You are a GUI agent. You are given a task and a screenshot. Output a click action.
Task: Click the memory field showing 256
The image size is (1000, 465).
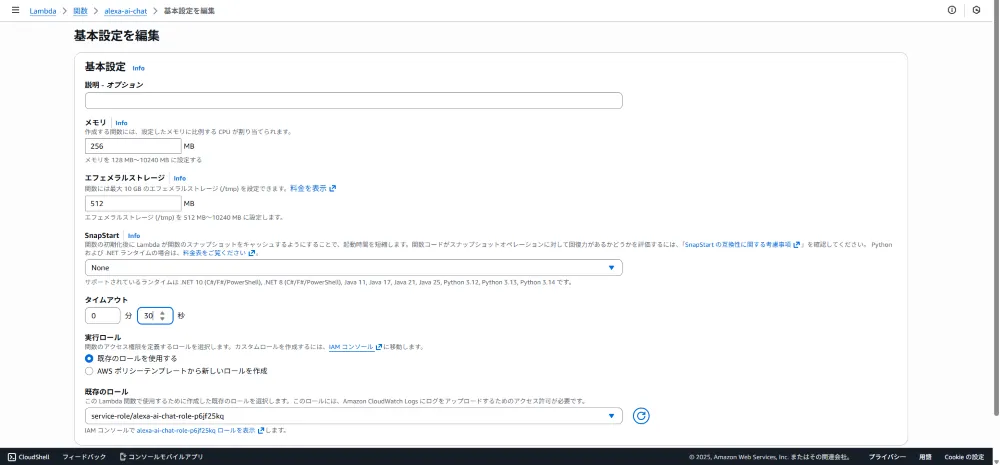pyautogui.click(x=133, y=146)
